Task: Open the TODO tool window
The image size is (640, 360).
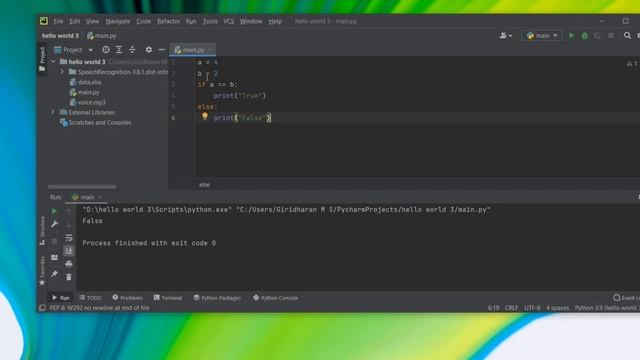Action: (x=91, y=298)
